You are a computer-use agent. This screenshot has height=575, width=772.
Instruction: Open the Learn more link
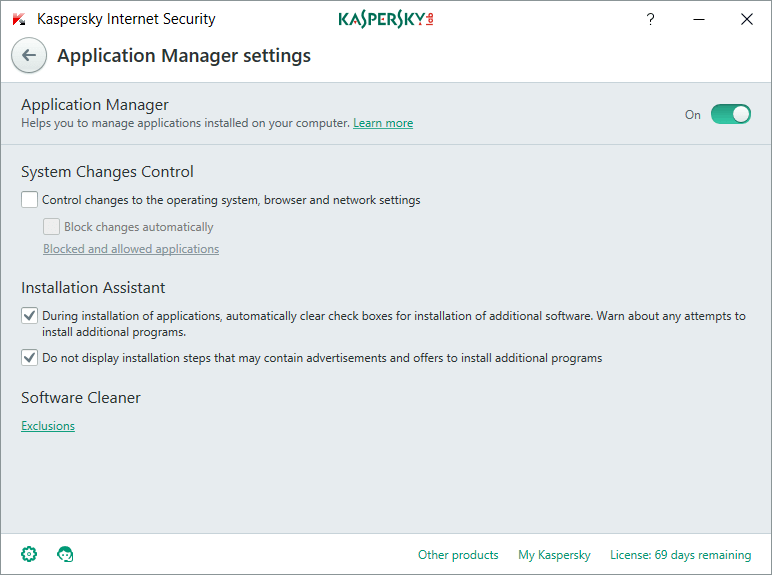coord(383,123)
